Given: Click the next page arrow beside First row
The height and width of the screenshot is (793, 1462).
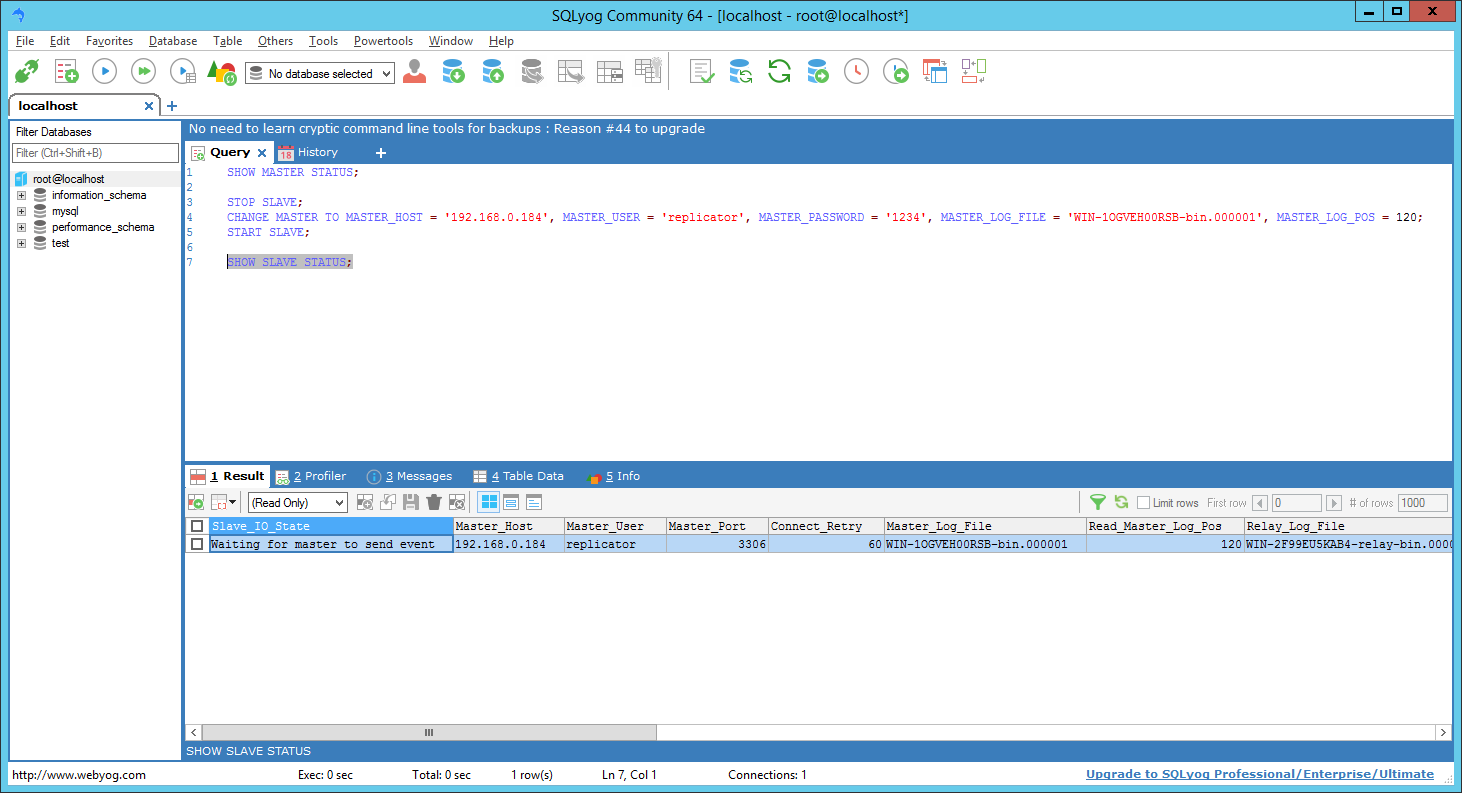Looking at the screenshot, I should pyautogui.click(x=1334, y=503).
